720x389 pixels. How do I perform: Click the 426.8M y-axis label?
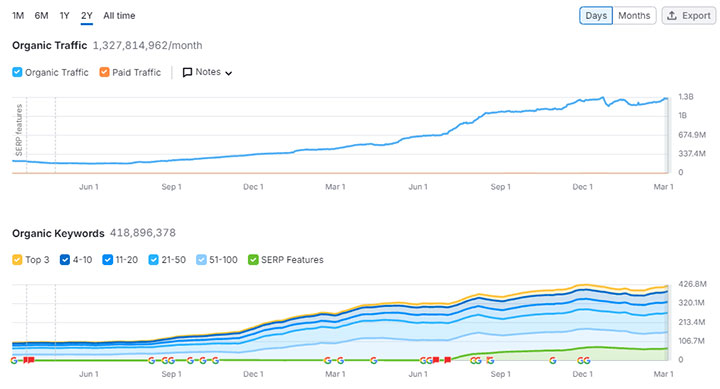click(x=692, y=284)
